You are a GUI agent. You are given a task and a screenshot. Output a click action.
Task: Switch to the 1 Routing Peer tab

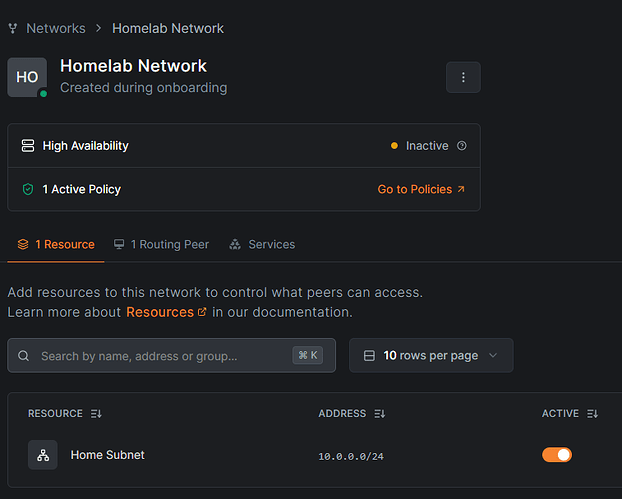point(161,244)
